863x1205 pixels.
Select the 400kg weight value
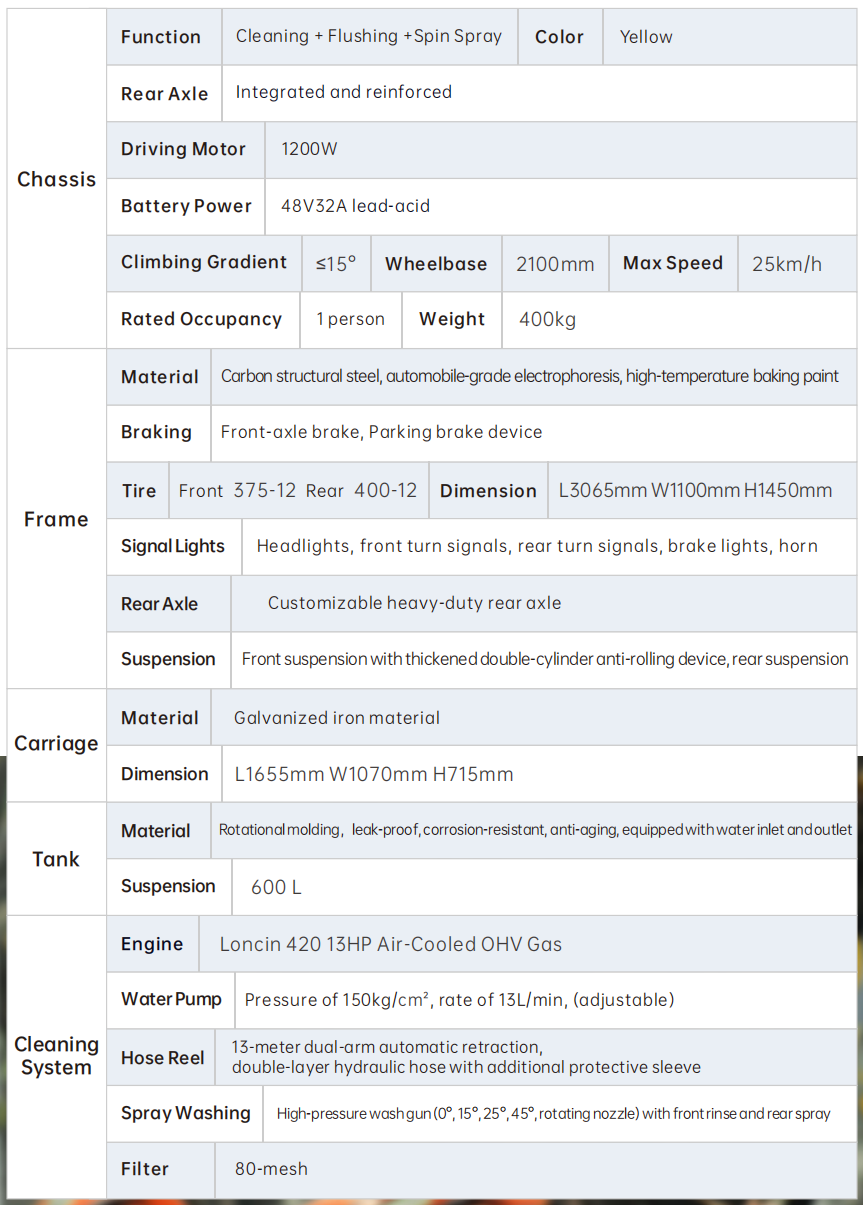pyautogui.click(x=548, y=320)
